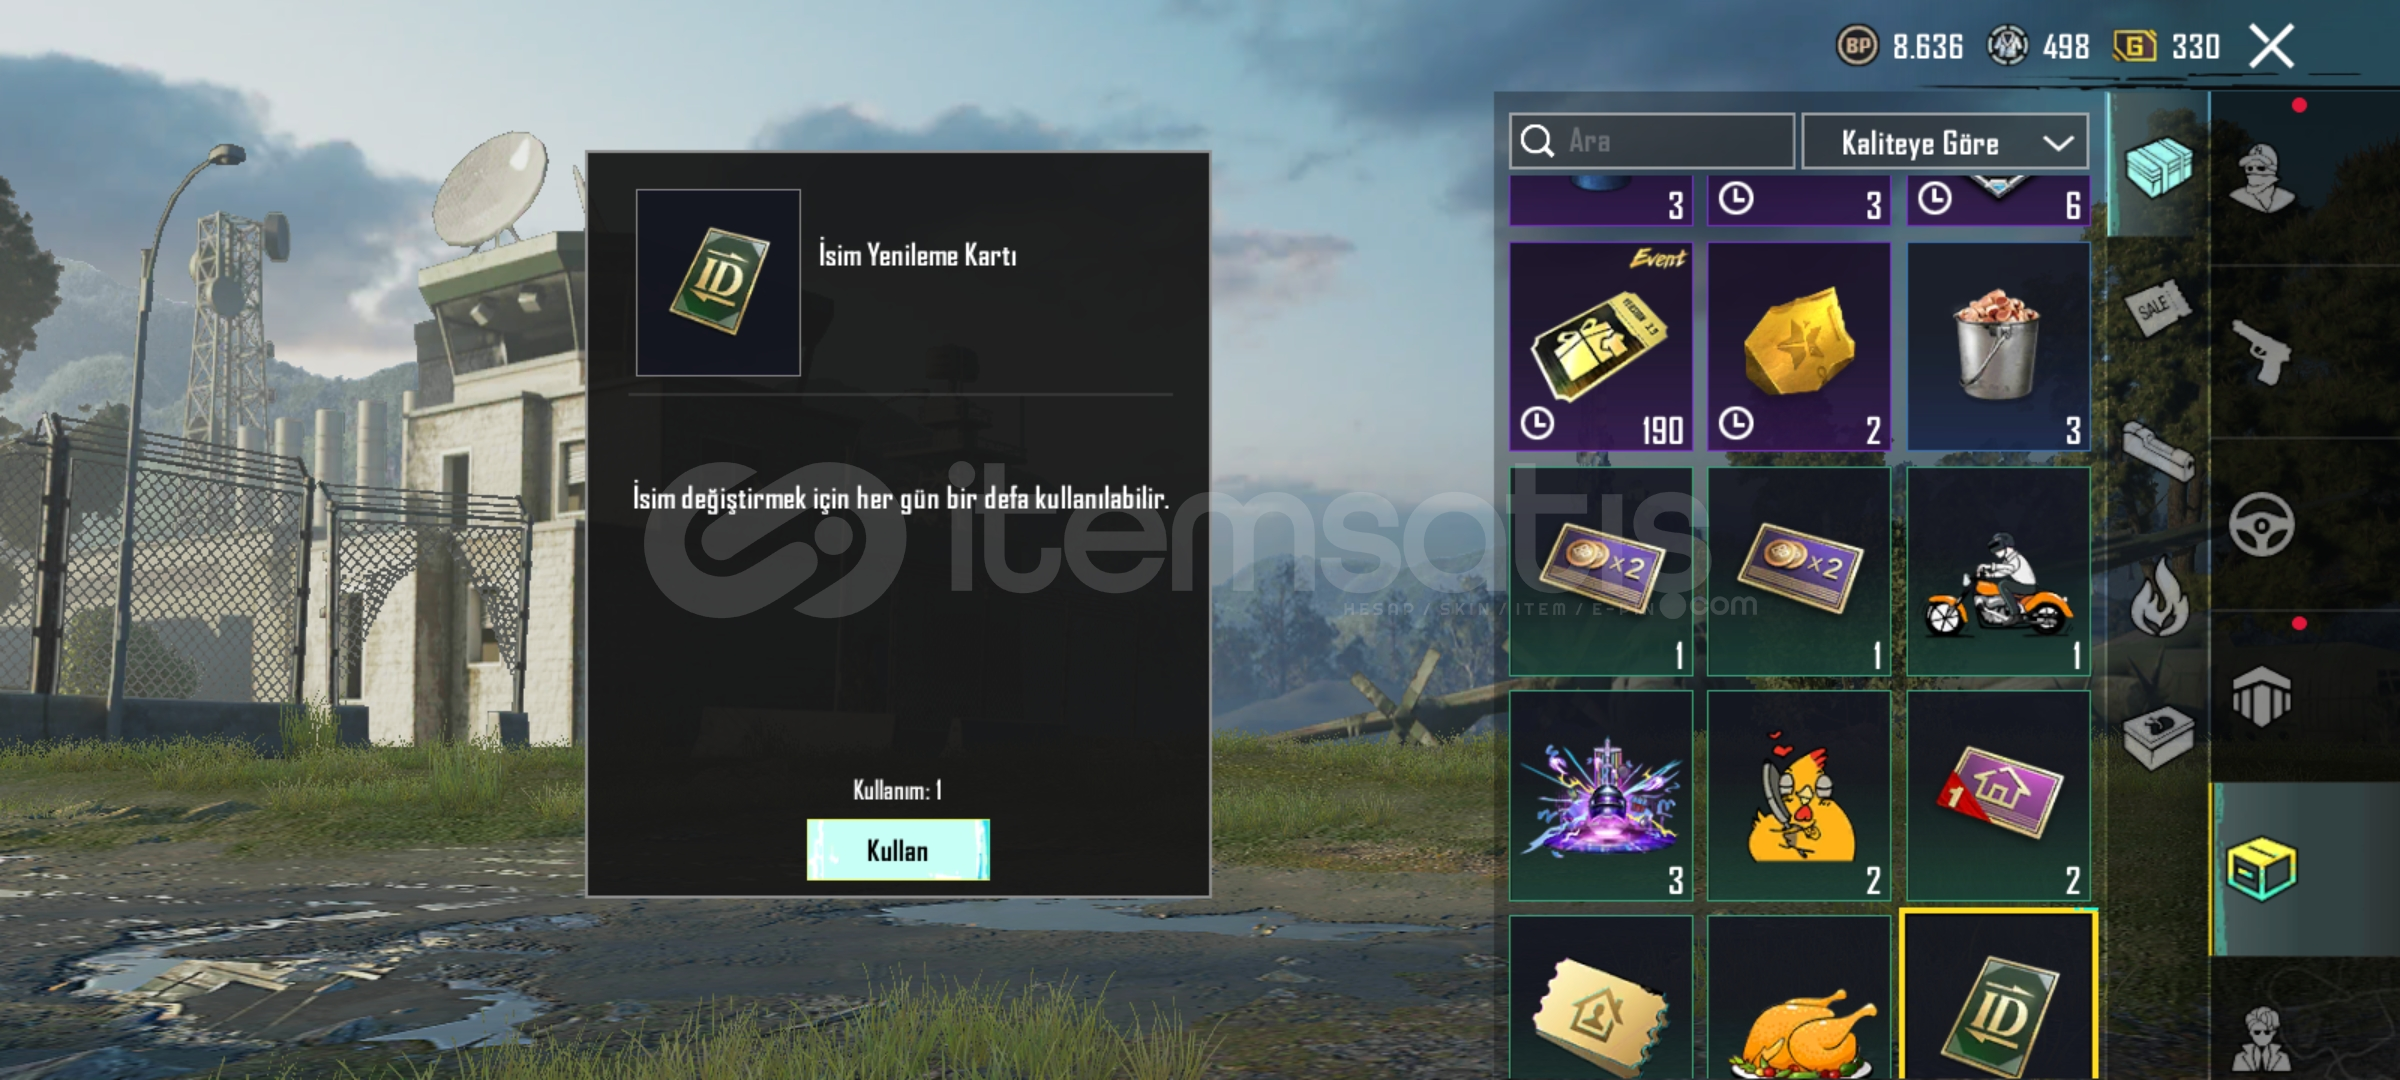
Task: Select the purple home card item
Action: click(x=1998, y=796)
